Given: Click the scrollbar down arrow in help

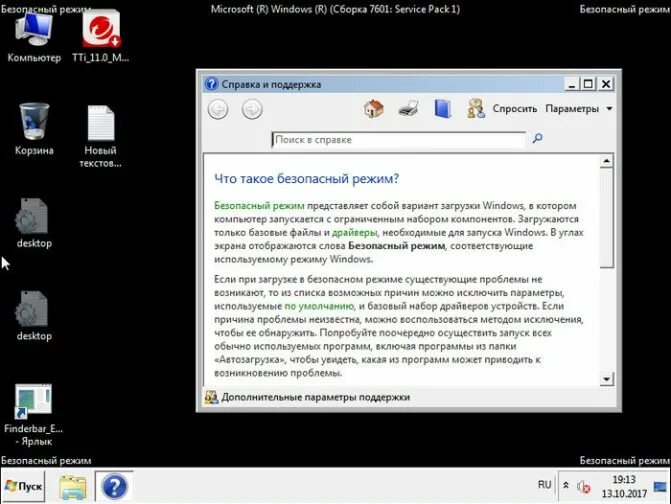Looking at the screenshot, I should click(x=606, y=379).
